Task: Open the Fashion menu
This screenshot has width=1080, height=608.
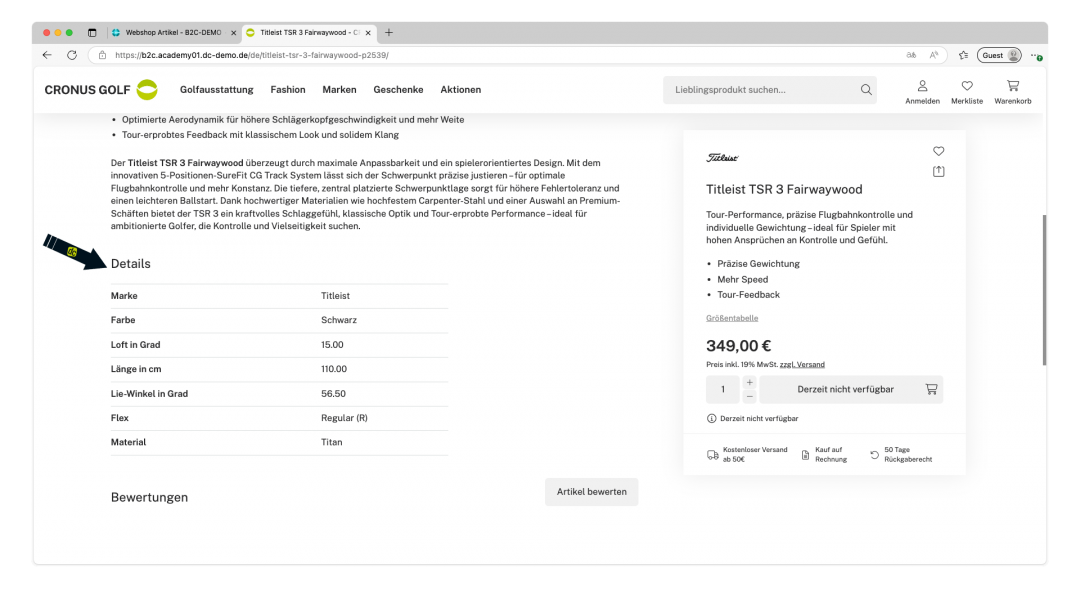Action: (x=288, y=90)
